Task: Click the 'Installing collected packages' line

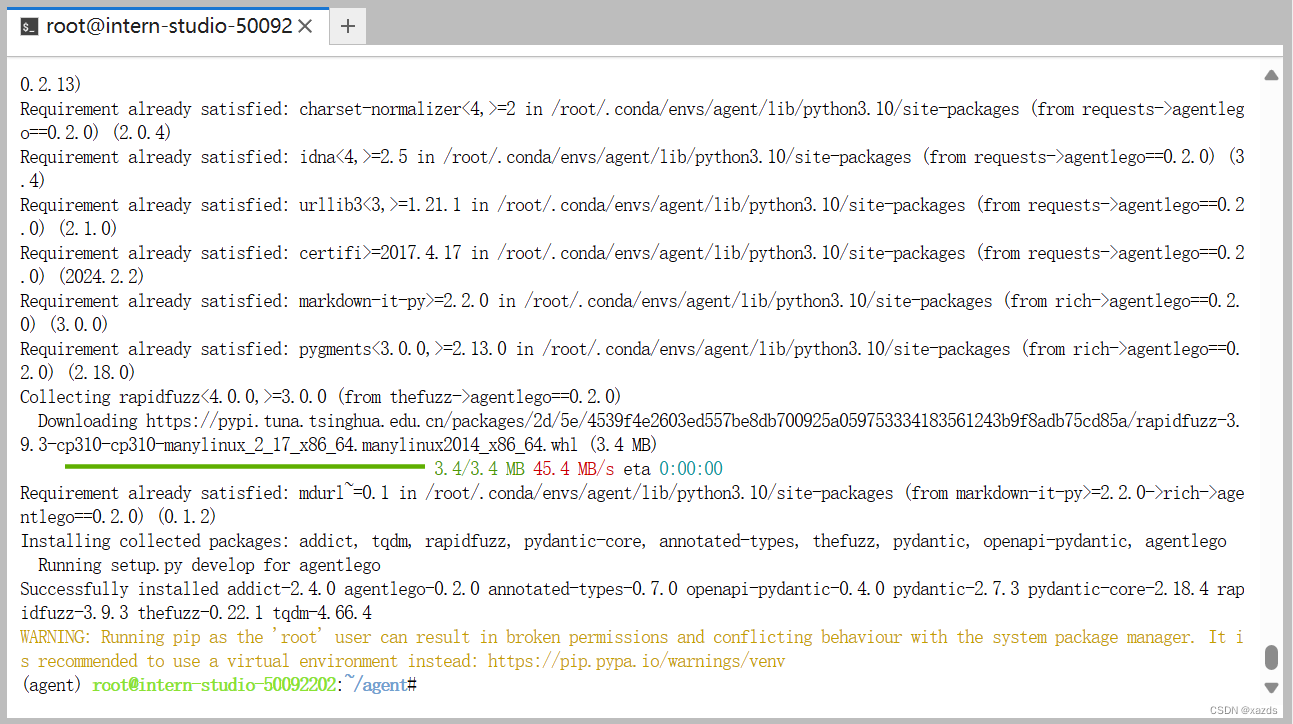Action: (623, 541)
